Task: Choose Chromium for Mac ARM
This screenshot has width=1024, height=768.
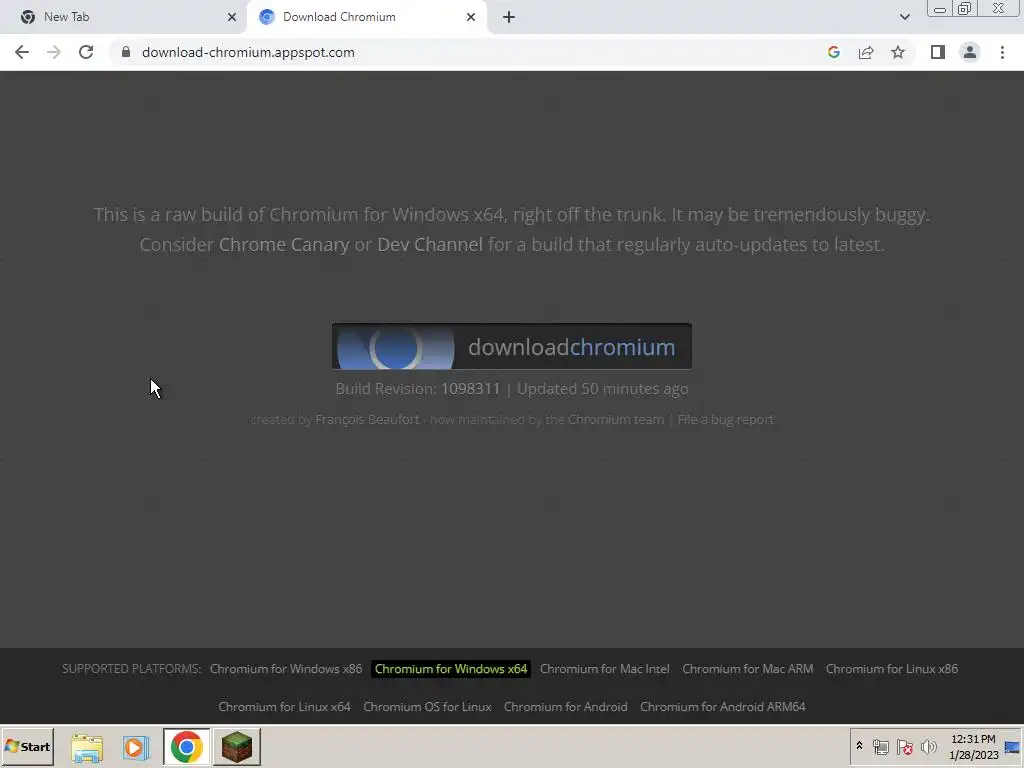Action: coord(748,669)
